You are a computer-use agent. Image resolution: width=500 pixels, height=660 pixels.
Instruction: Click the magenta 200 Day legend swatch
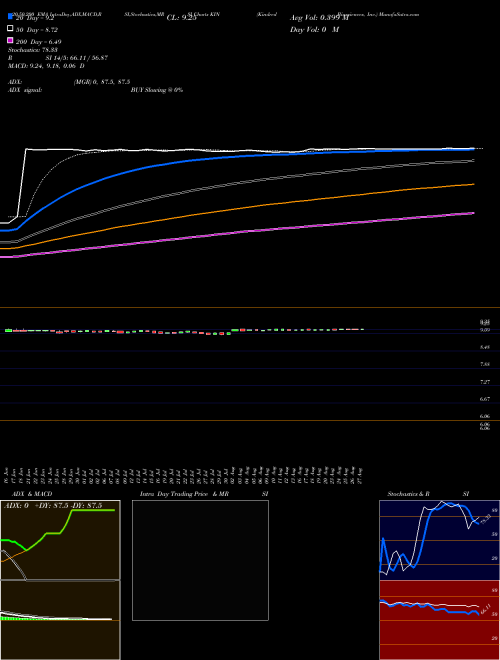pyautogui.click(x=10, y=40)
